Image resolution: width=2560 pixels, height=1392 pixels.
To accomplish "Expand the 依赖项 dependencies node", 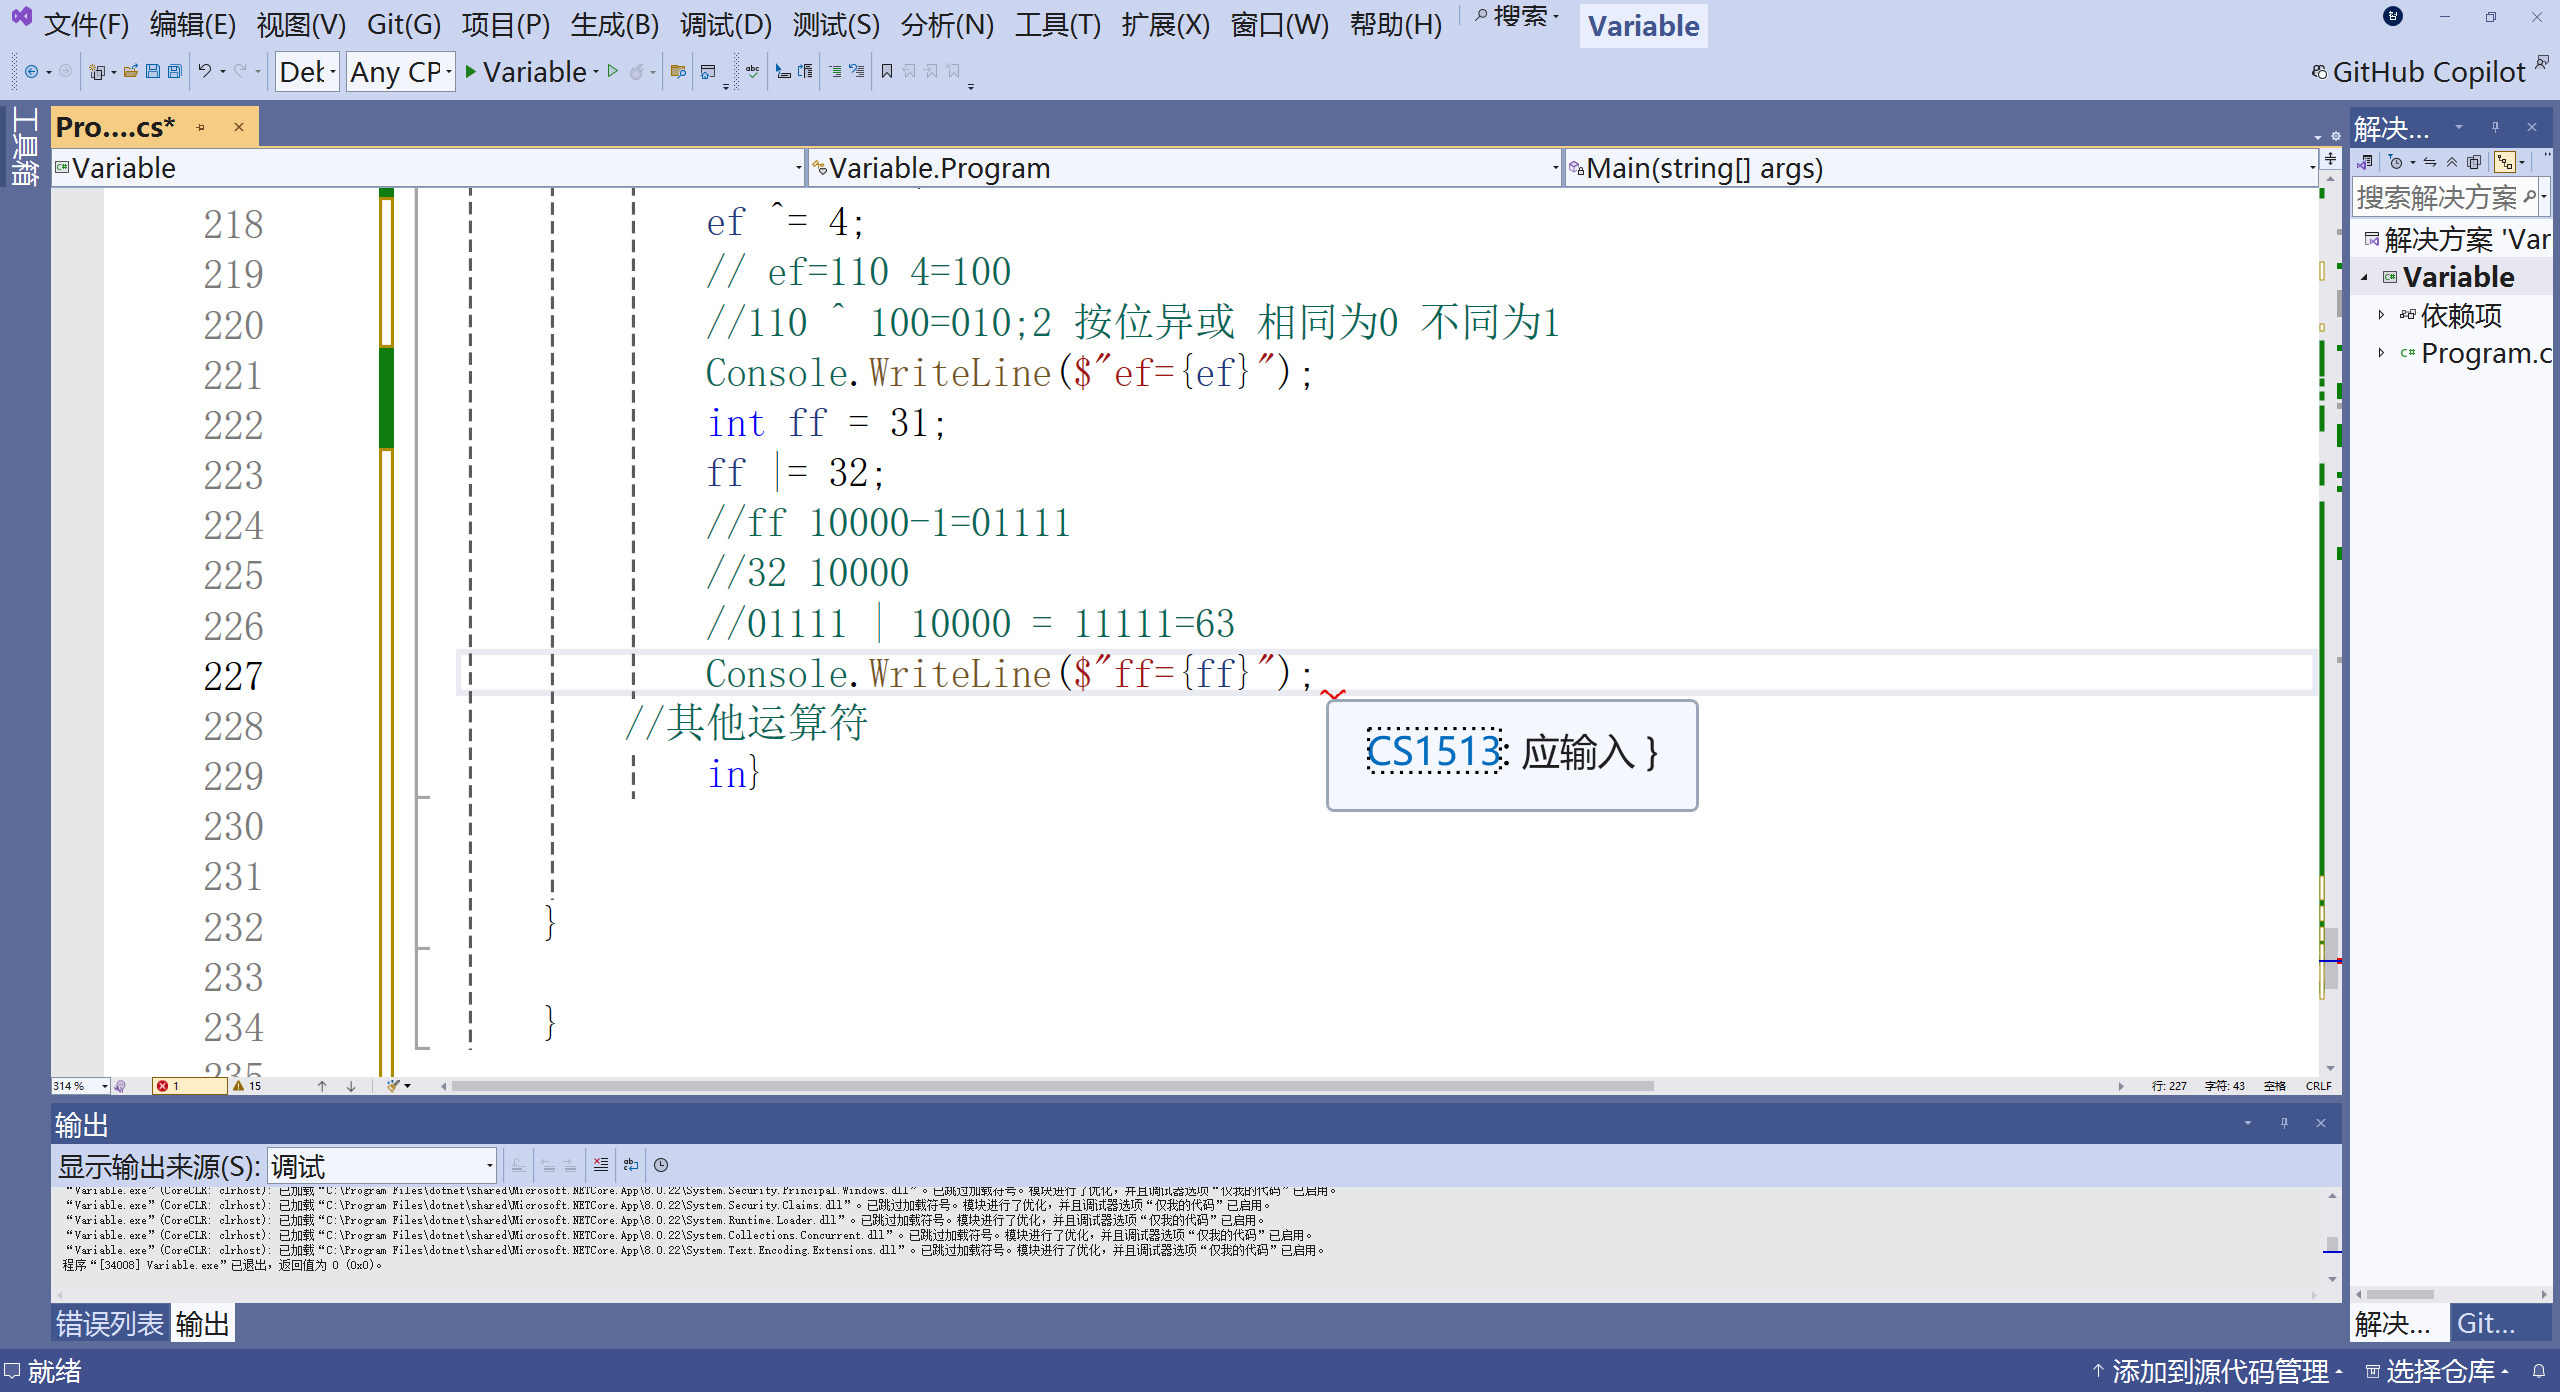I will coord(2381,316).
